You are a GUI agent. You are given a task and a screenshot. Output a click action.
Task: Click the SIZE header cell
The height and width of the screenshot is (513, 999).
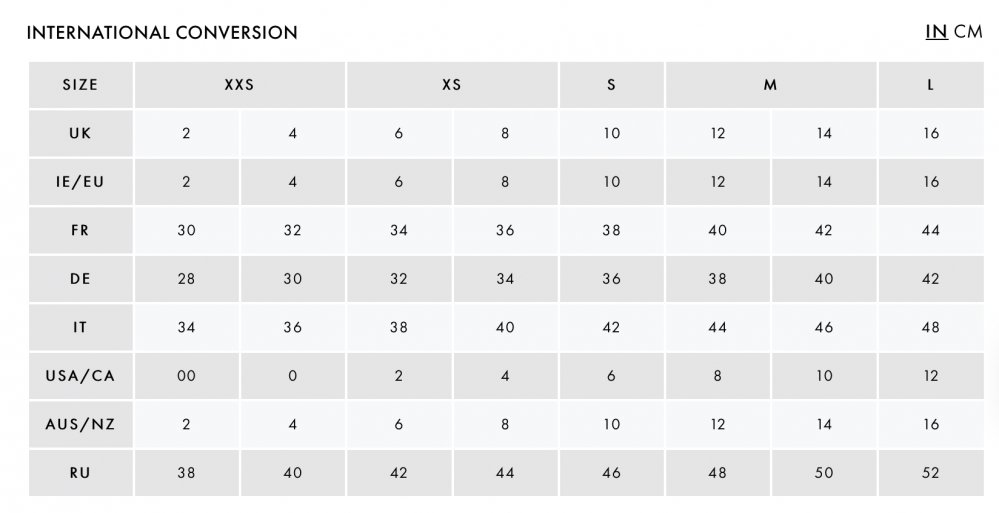(x=80, y=85)
